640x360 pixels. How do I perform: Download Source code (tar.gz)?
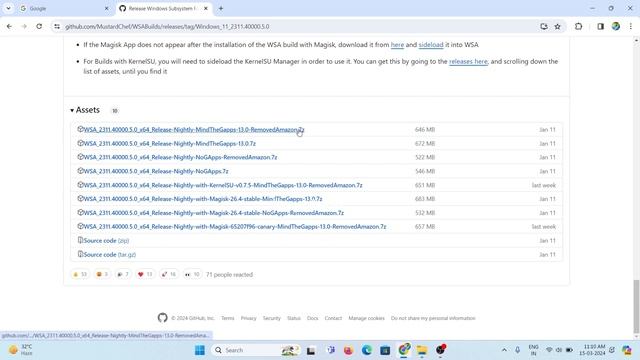(109, 255)
